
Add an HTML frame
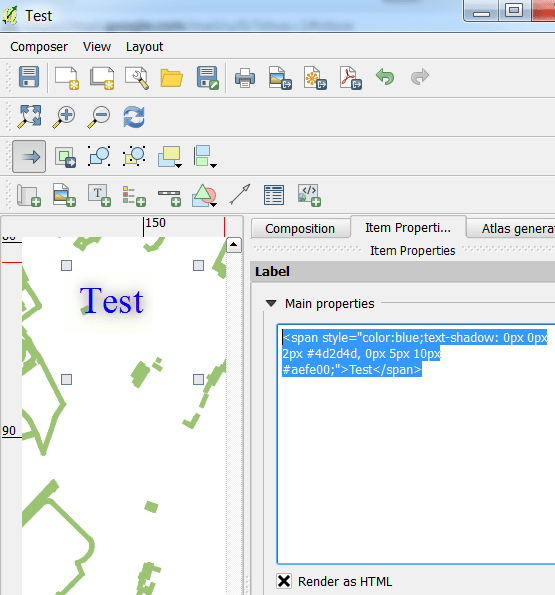(x=309, y=195)
